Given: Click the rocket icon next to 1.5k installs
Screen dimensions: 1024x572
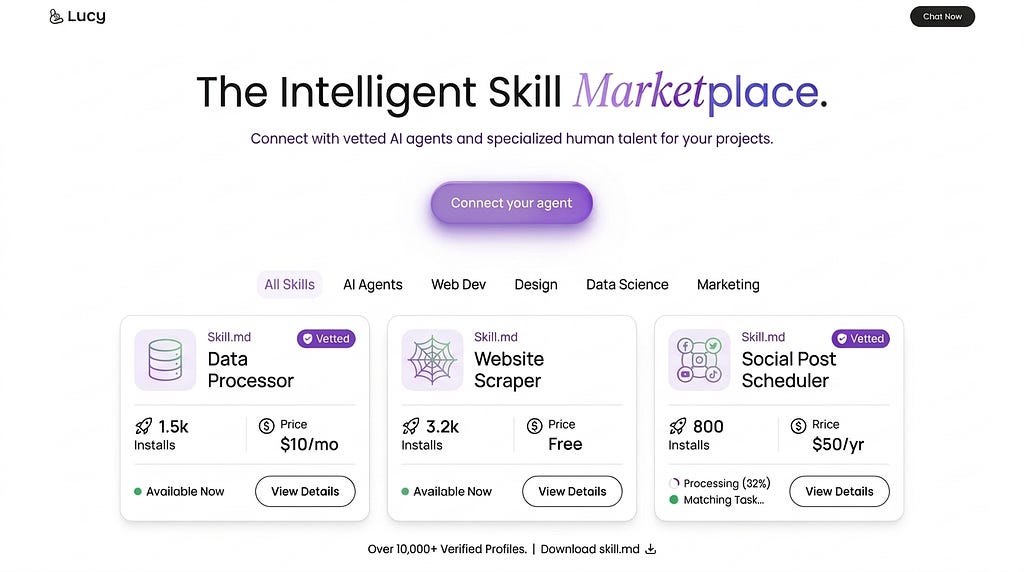Looking at the screenshot, I should pyautogui.click(x=144, y=426).
